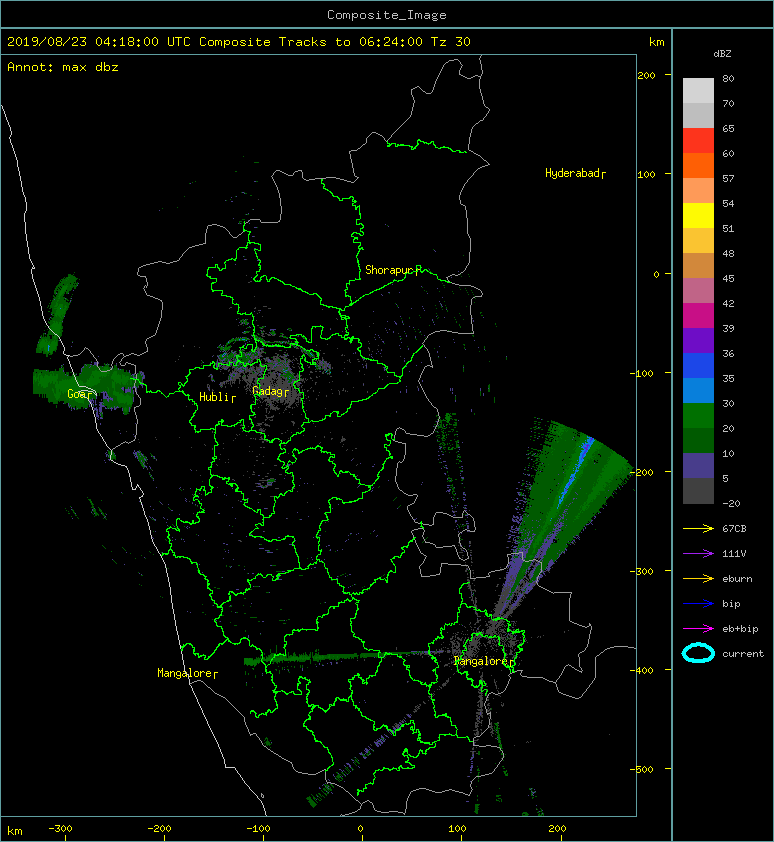Screen dimensions: 774x842
Task: Click the purple 111V arrow legend icon
Action: (x=698, y=553)
